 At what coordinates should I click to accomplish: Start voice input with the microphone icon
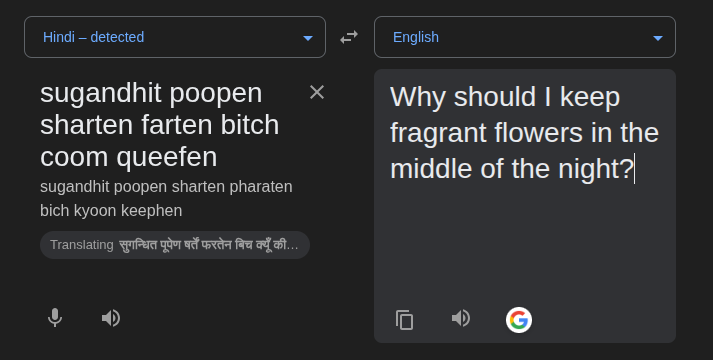[x=55, y=318]
